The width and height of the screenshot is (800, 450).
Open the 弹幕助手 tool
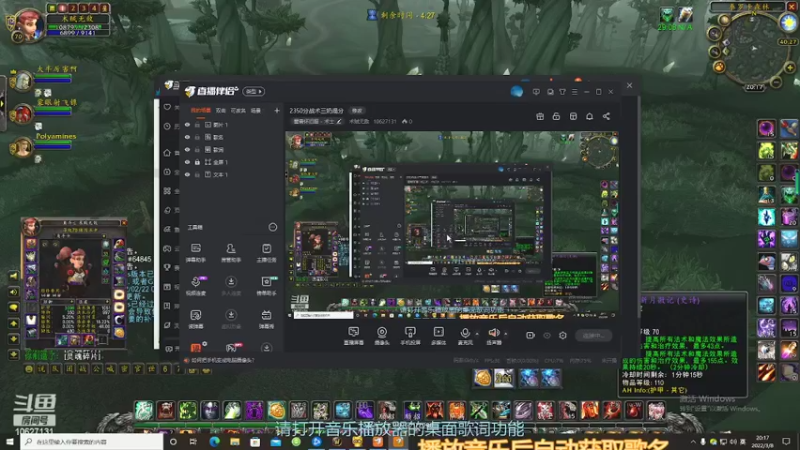[196, 253]
